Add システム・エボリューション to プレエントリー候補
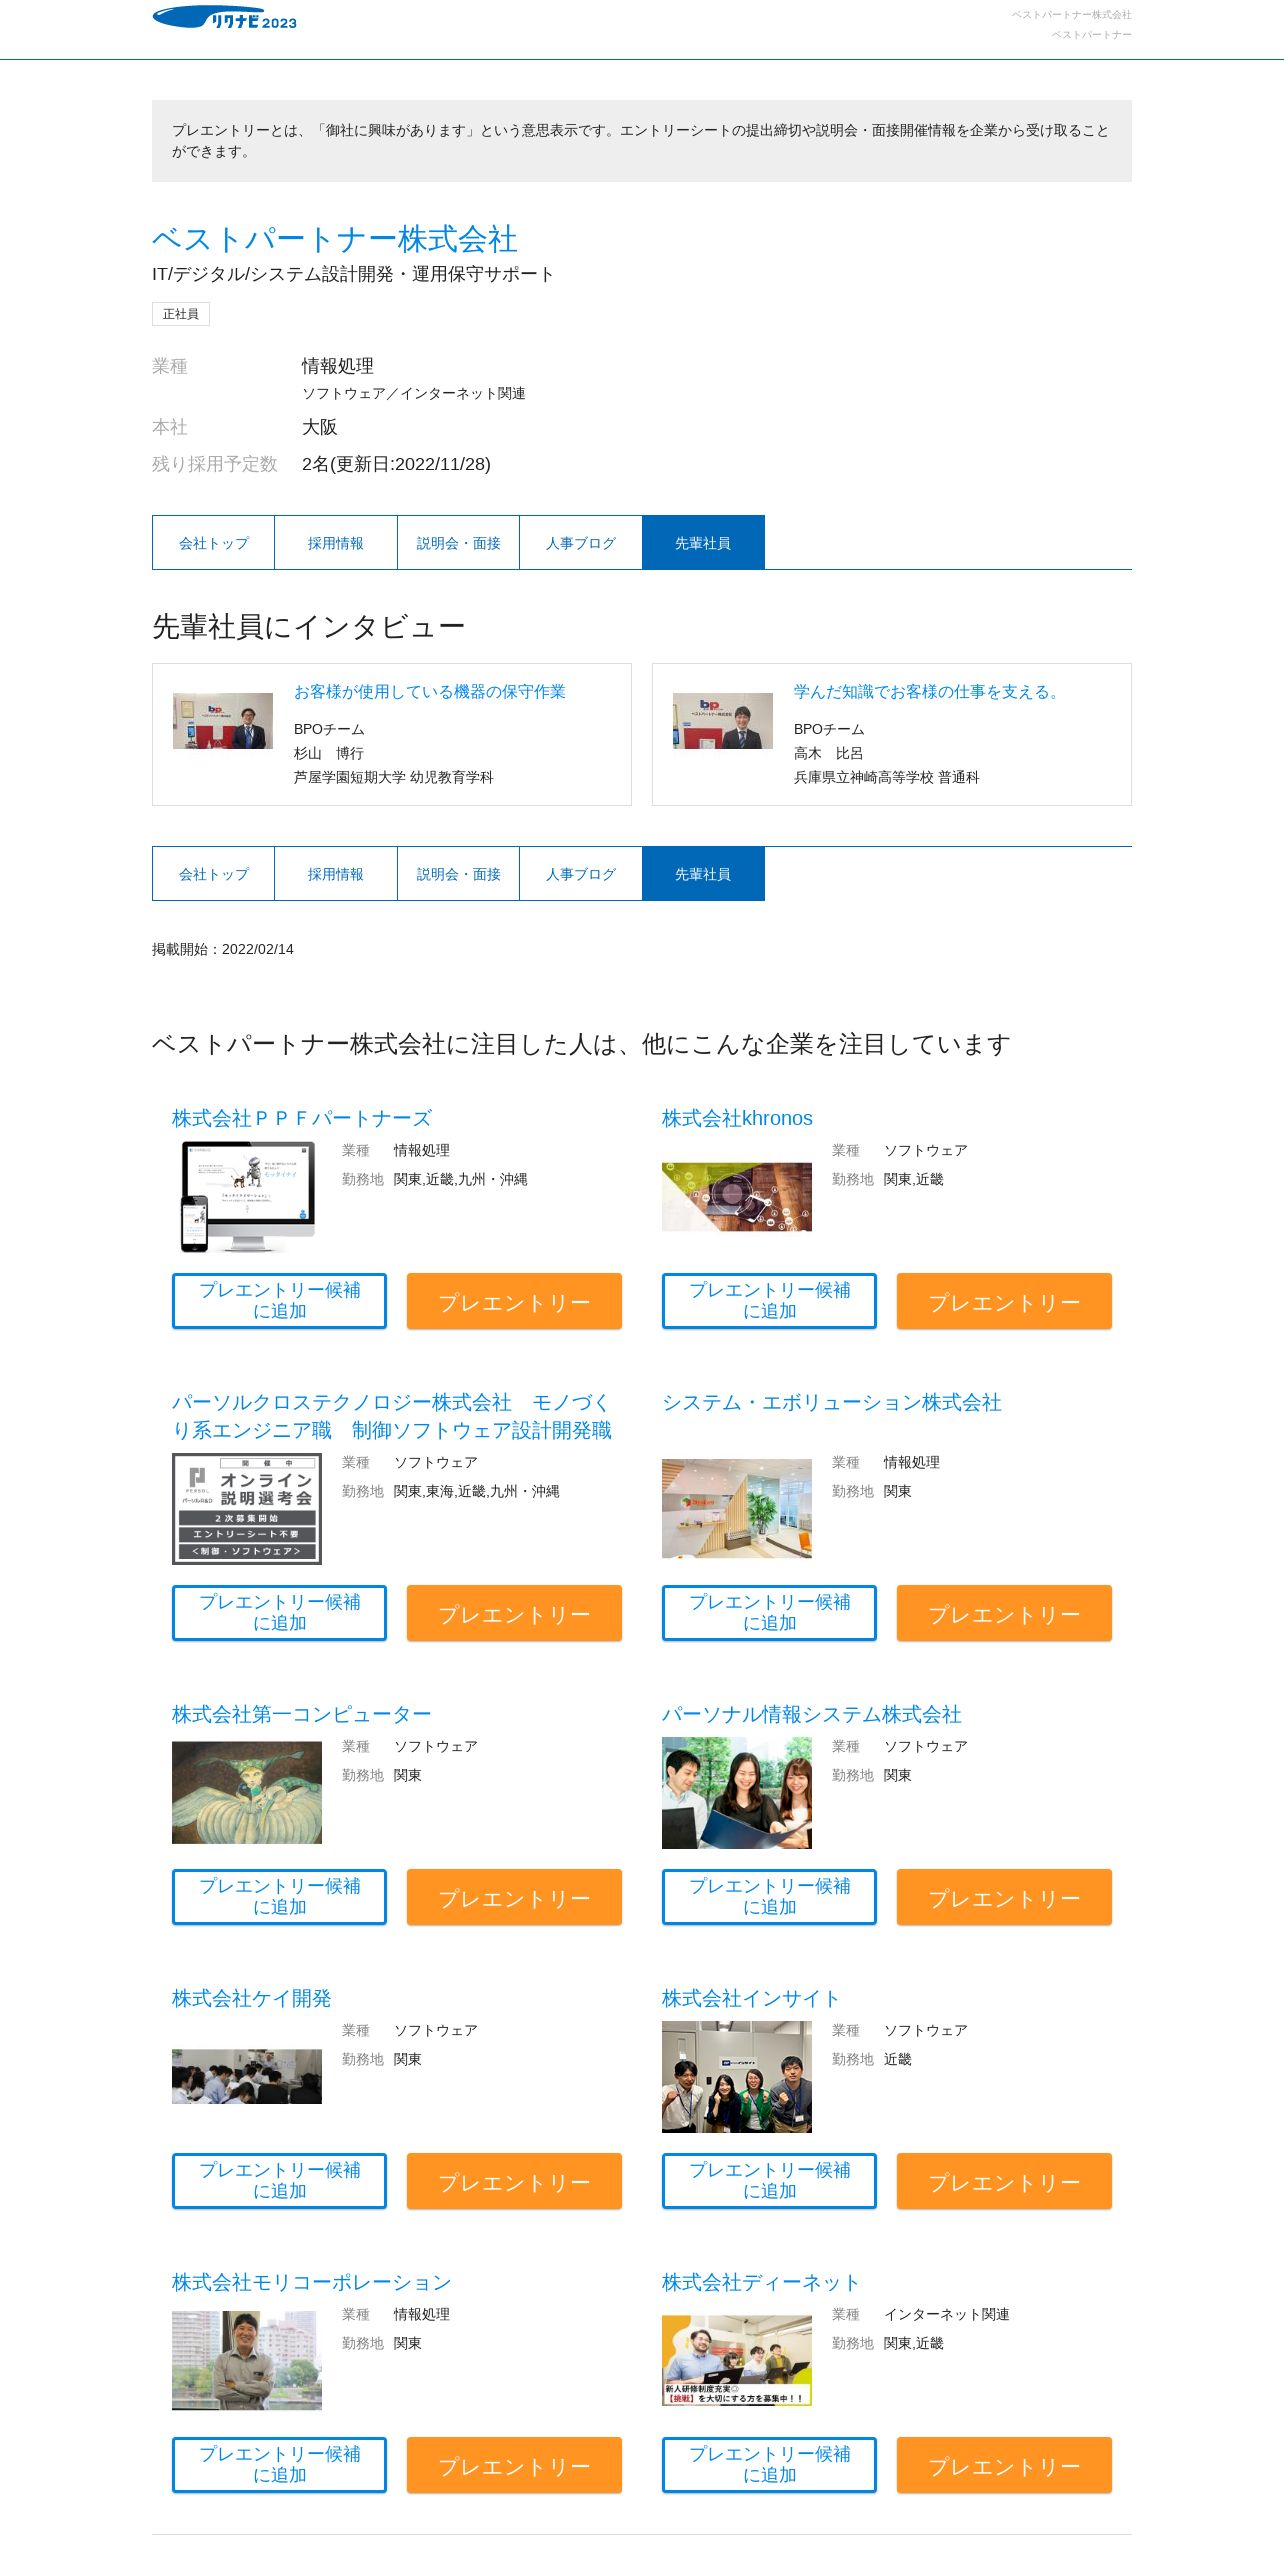The width and height of the screenshot is (1284, 2568). pos(769,1613)
